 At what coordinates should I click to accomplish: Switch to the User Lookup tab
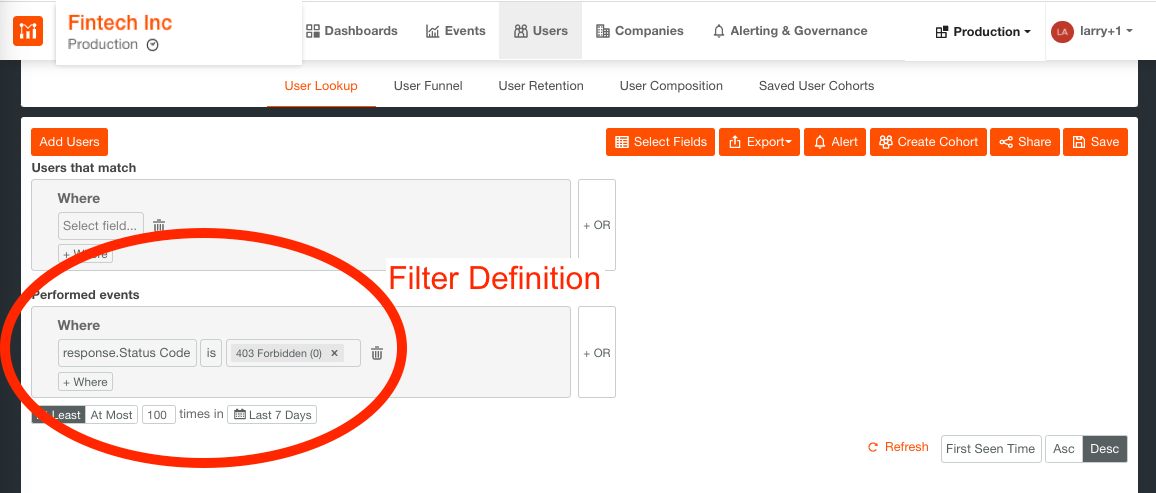(321, 86)
